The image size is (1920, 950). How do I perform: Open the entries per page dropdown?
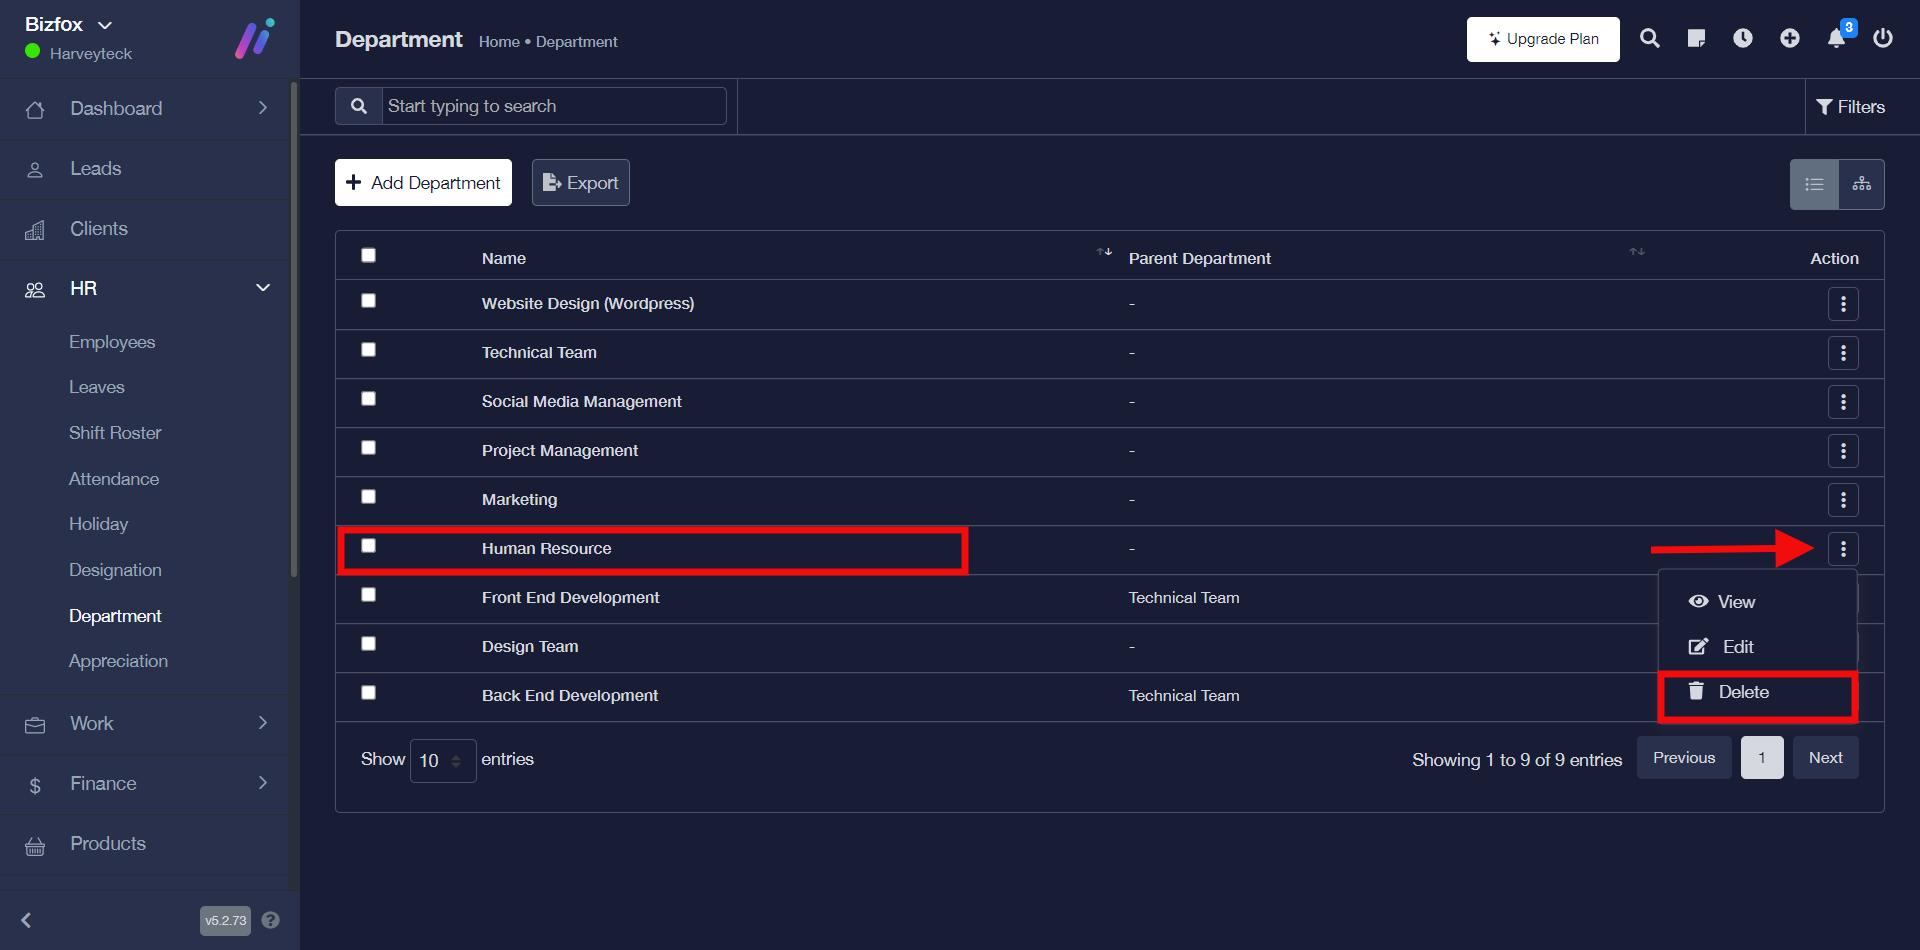click(442, 761)
